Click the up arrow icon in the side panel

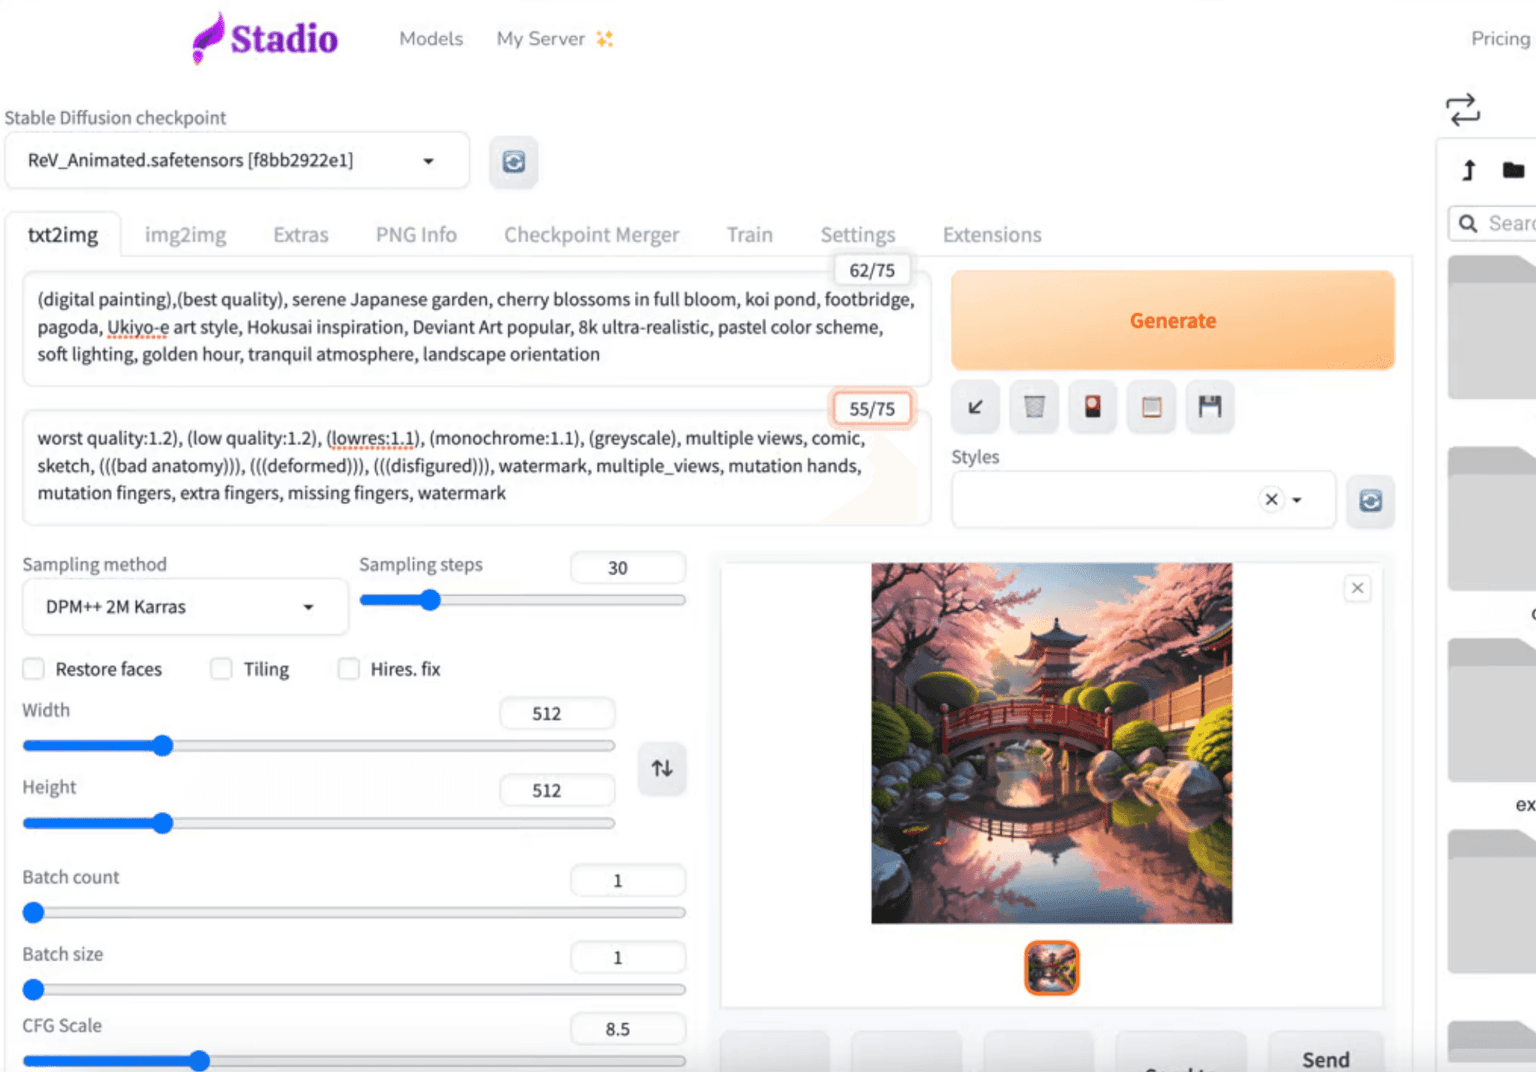(x=1469, y=170)
